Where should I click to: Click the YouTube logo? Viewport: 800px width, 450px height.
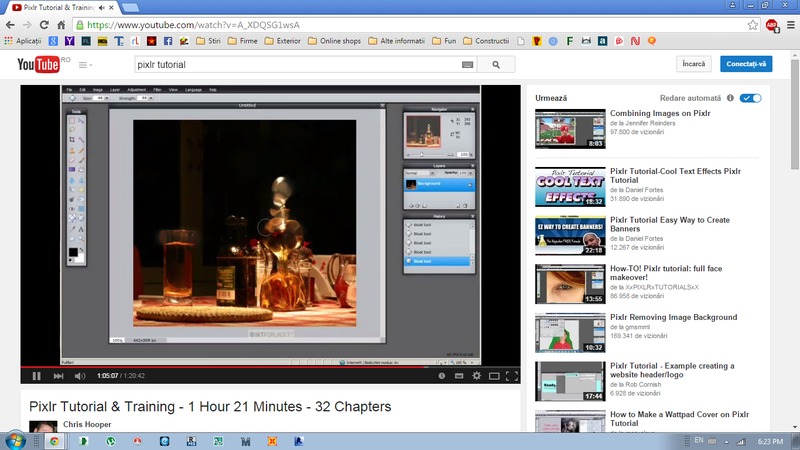click(x=38, y=64)
